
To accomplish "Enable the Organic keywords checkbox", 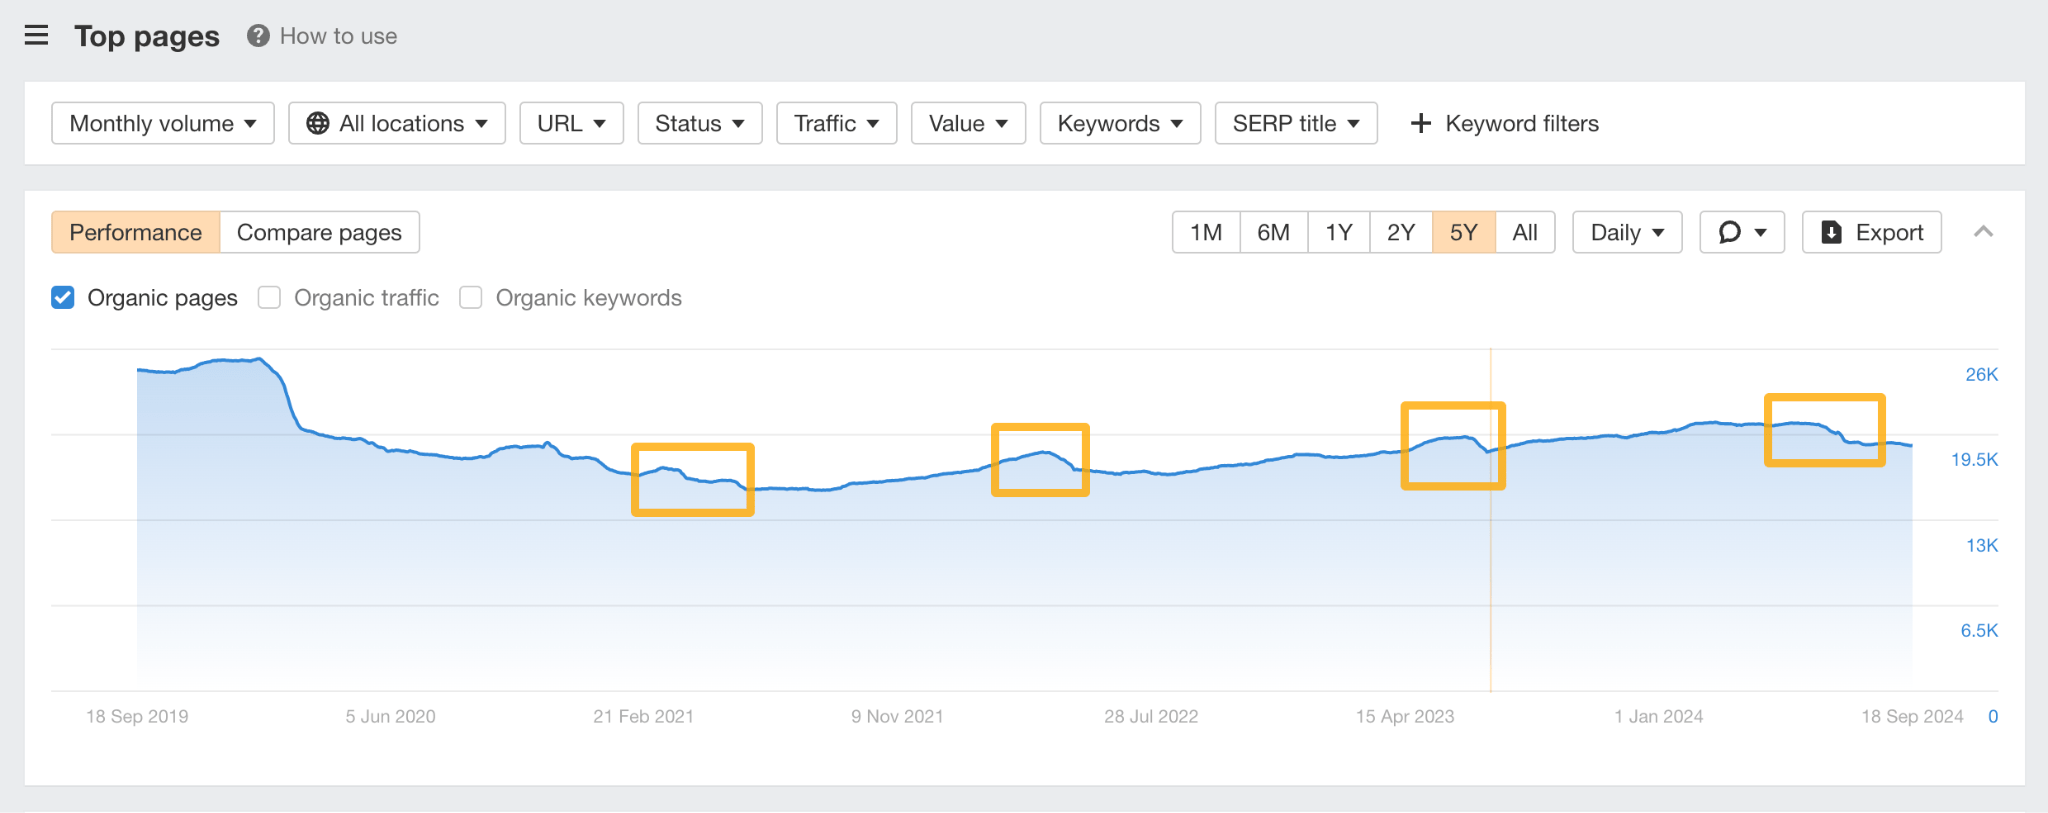I will (x=471, y=298).
